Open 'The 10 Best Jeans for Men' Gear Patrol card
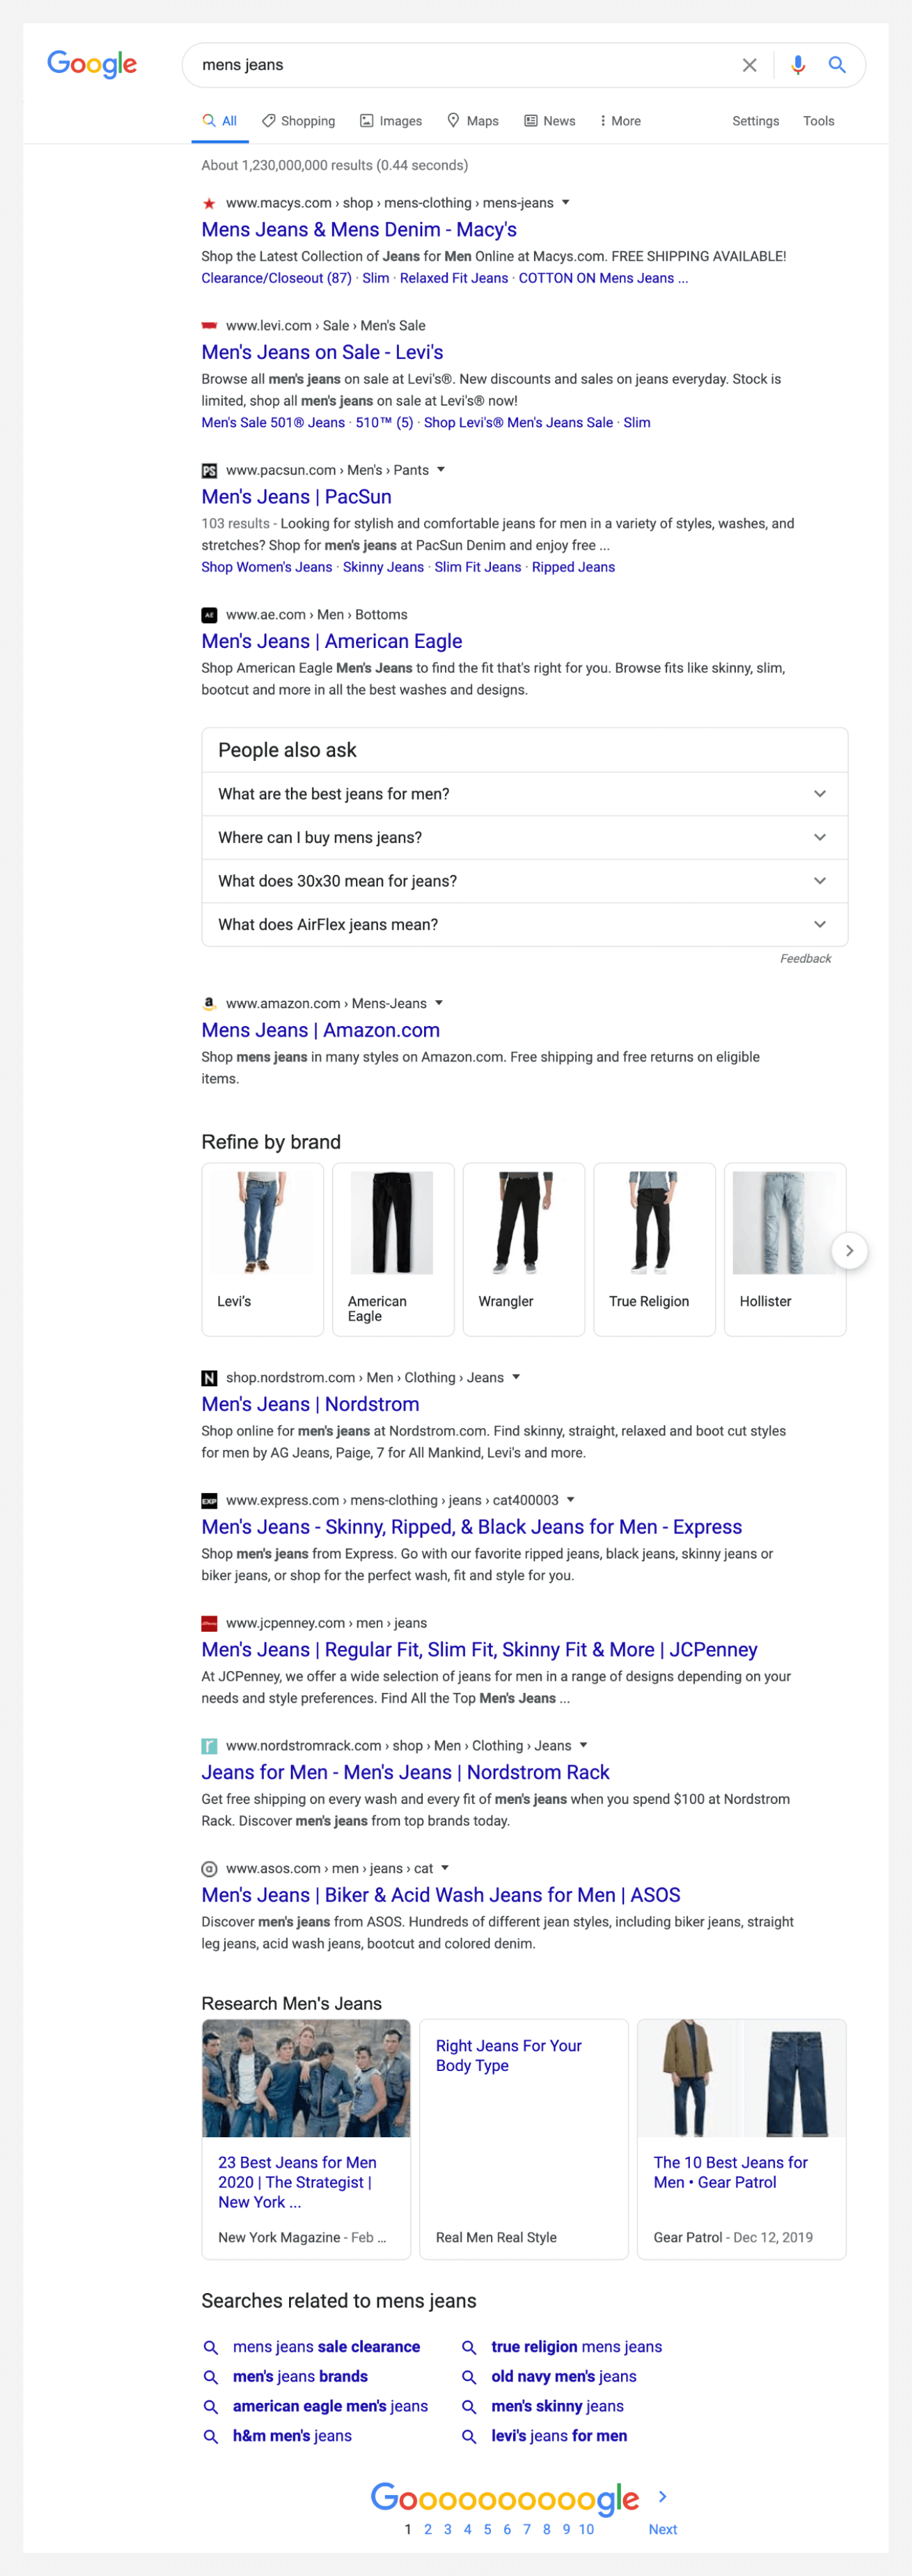The image size is (912, 2576). 742,2139
